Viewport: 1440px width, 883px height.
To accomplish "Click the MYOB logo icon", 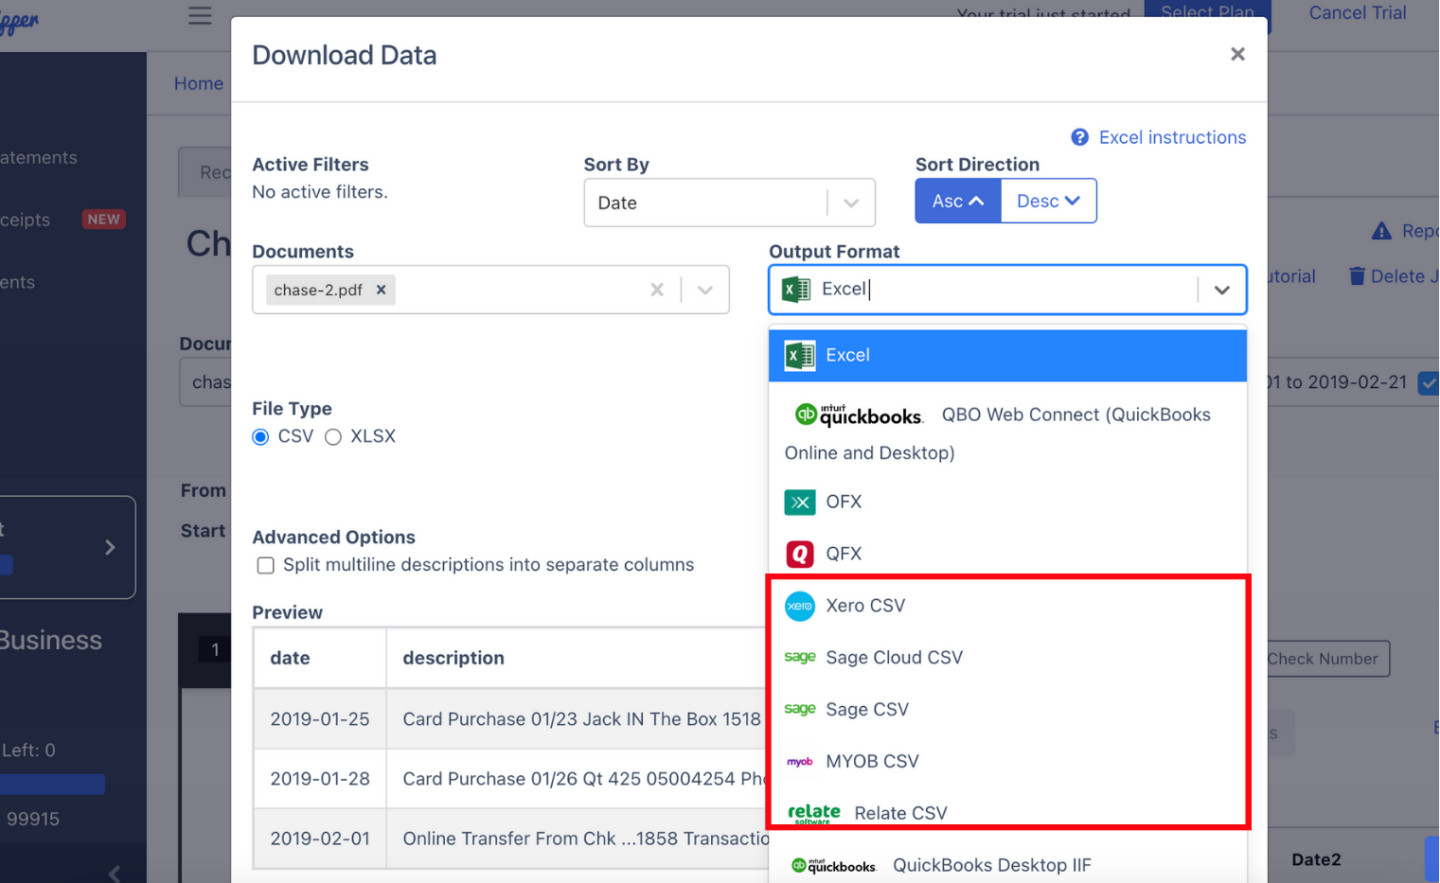I will coord(800,762).
